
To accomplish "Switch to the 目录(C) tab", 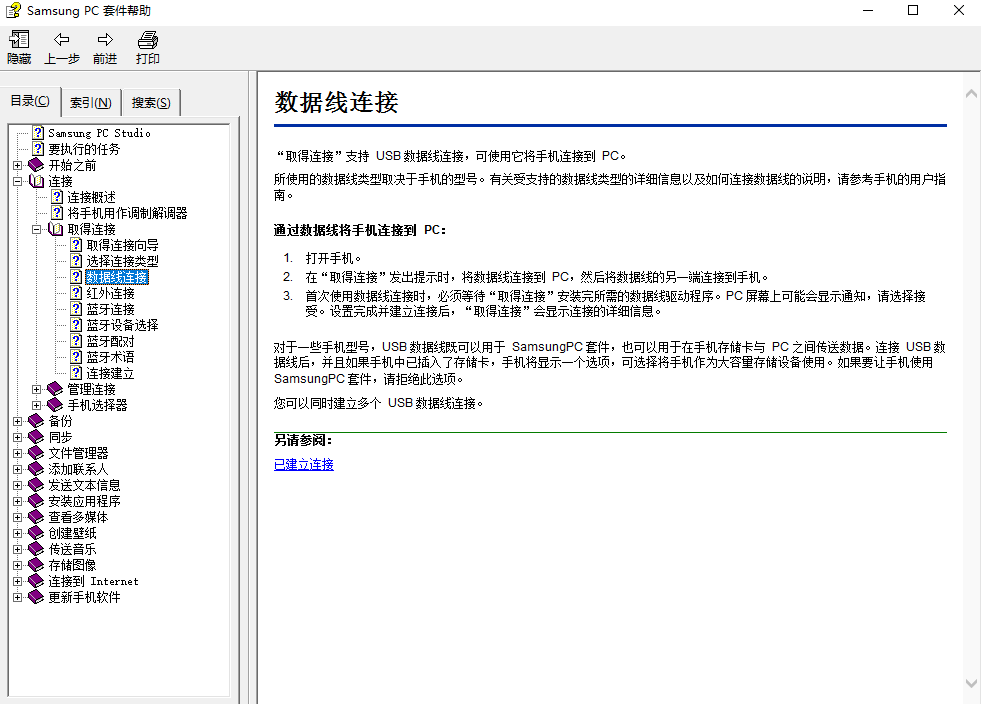I will click(x=30, y=101).
